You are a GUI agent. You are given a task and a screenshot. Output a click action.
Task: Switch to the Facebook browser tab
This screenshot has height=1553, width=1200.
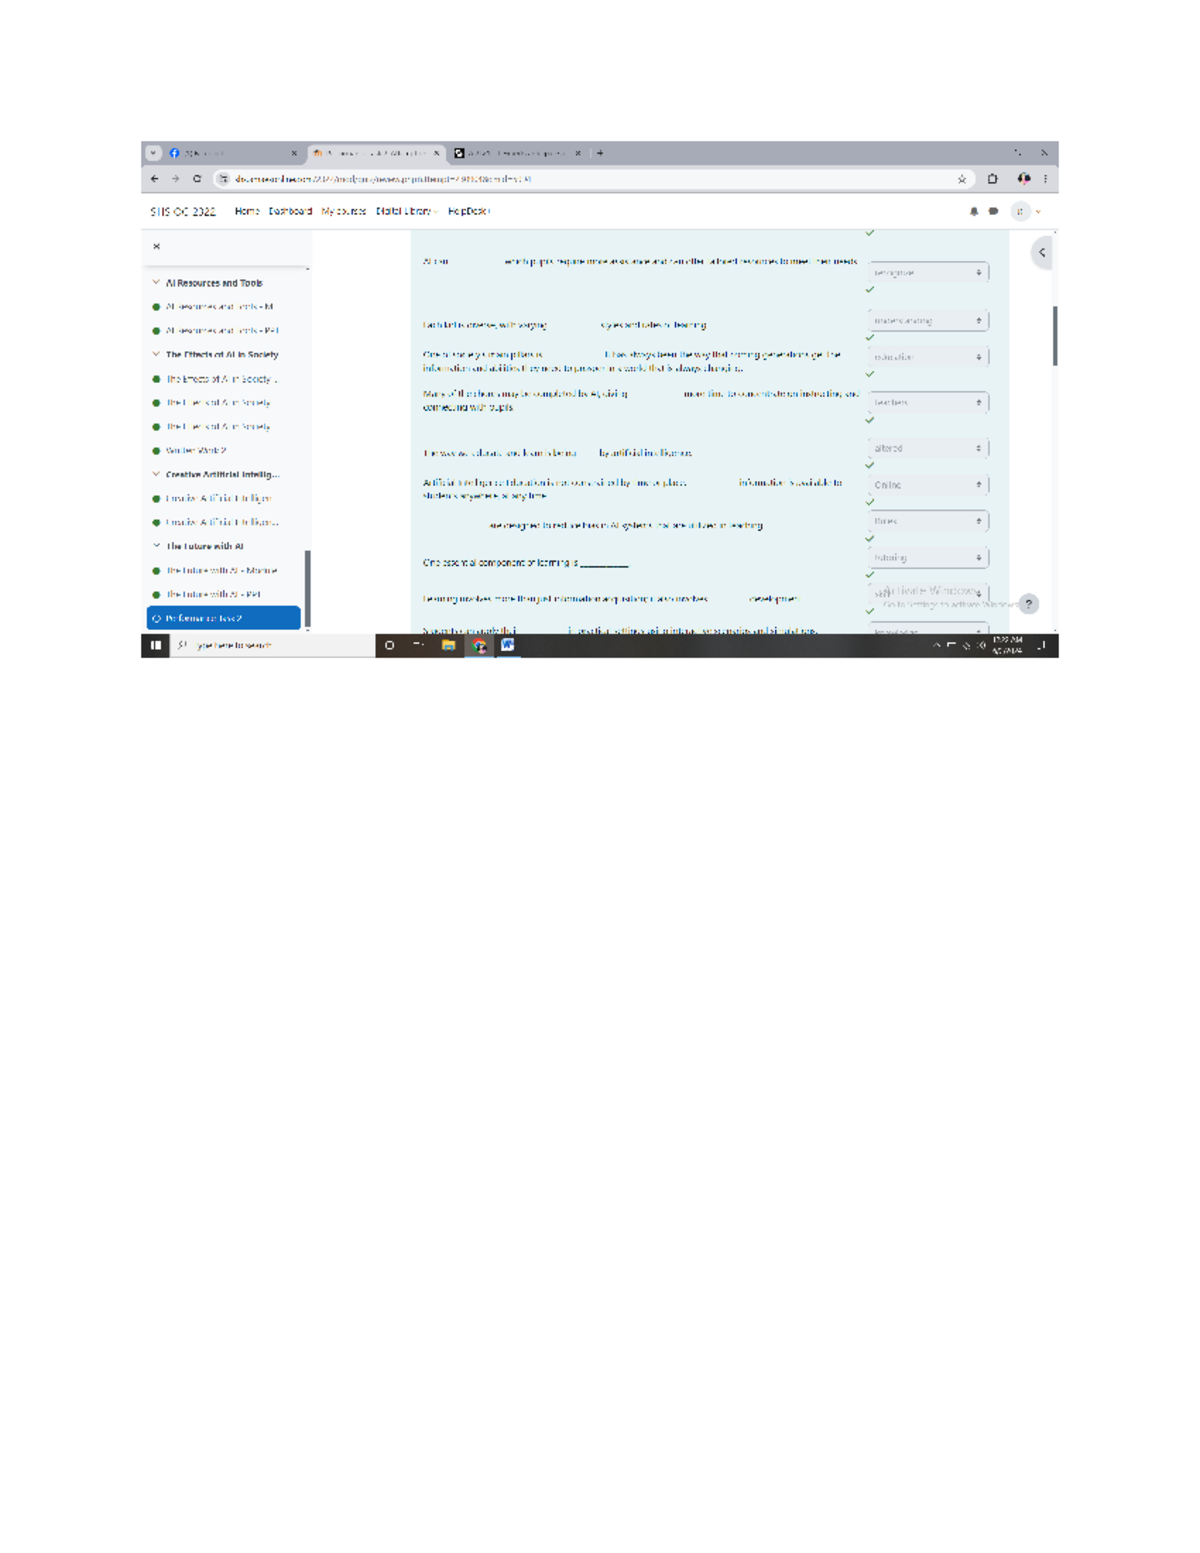[x=230, y=153]
